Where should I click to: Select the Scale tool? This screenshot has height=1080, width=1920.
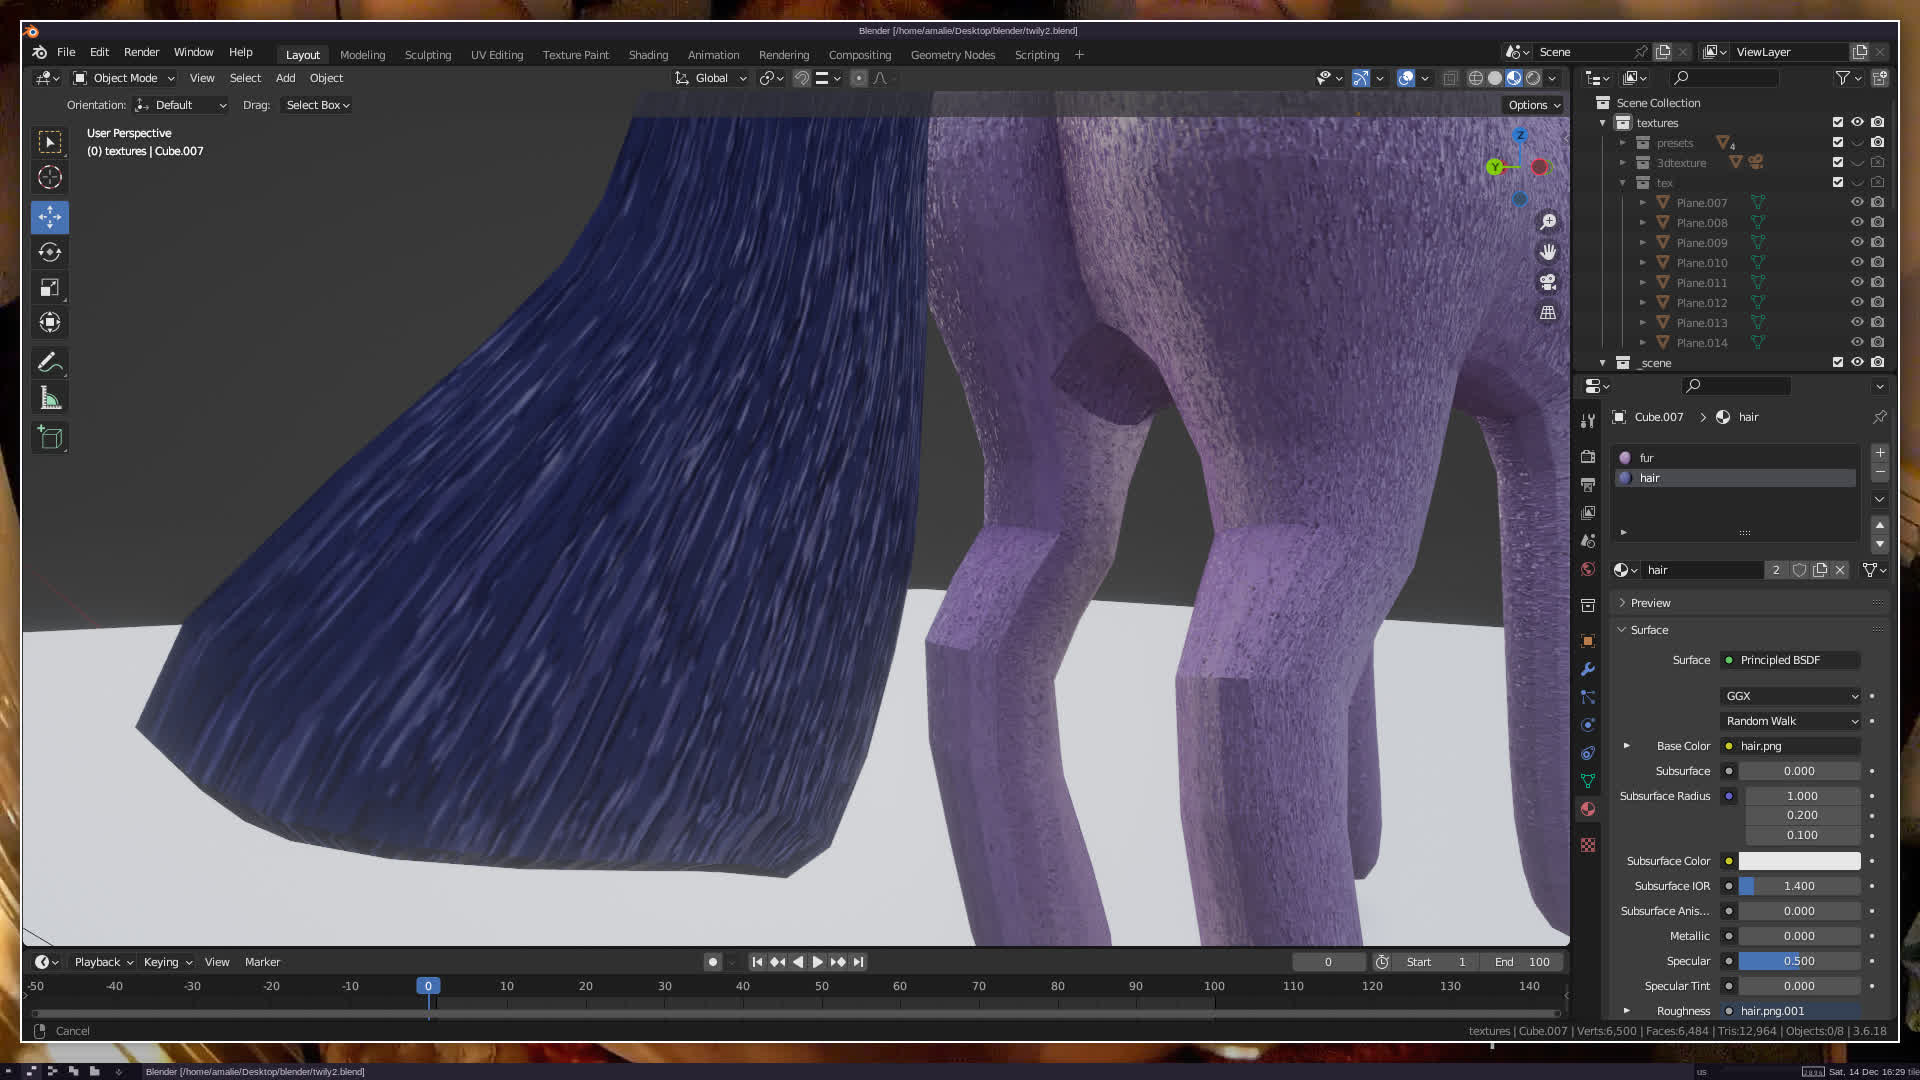(50, 288)
